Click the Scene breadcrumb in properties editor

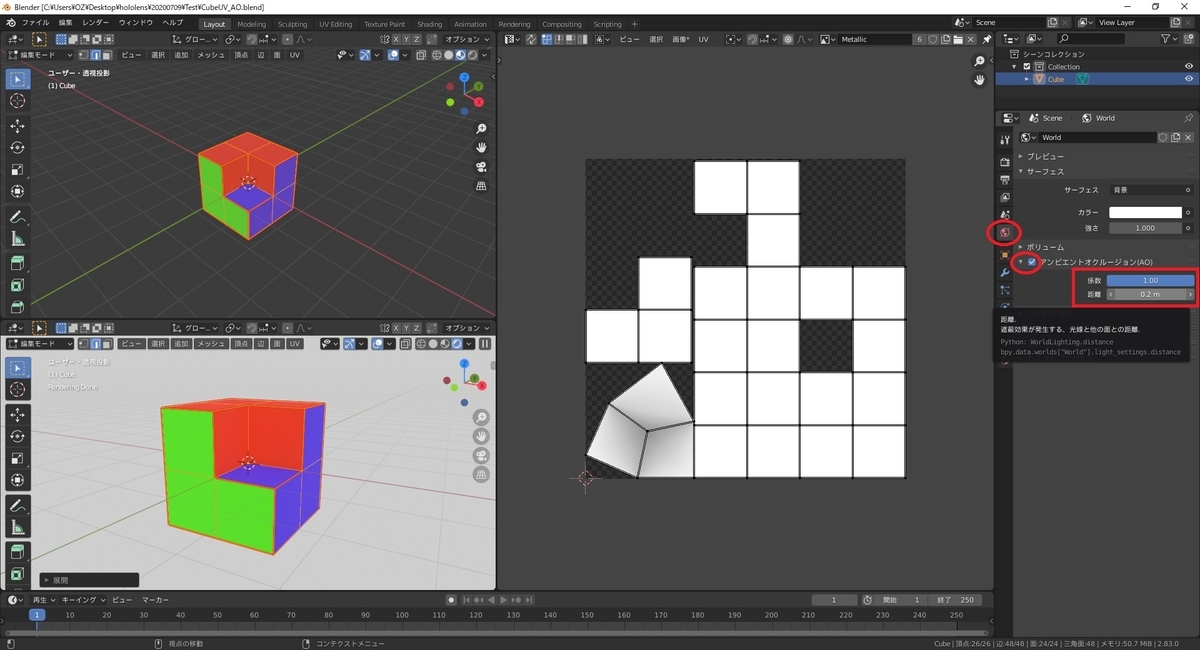(1045, 118)
